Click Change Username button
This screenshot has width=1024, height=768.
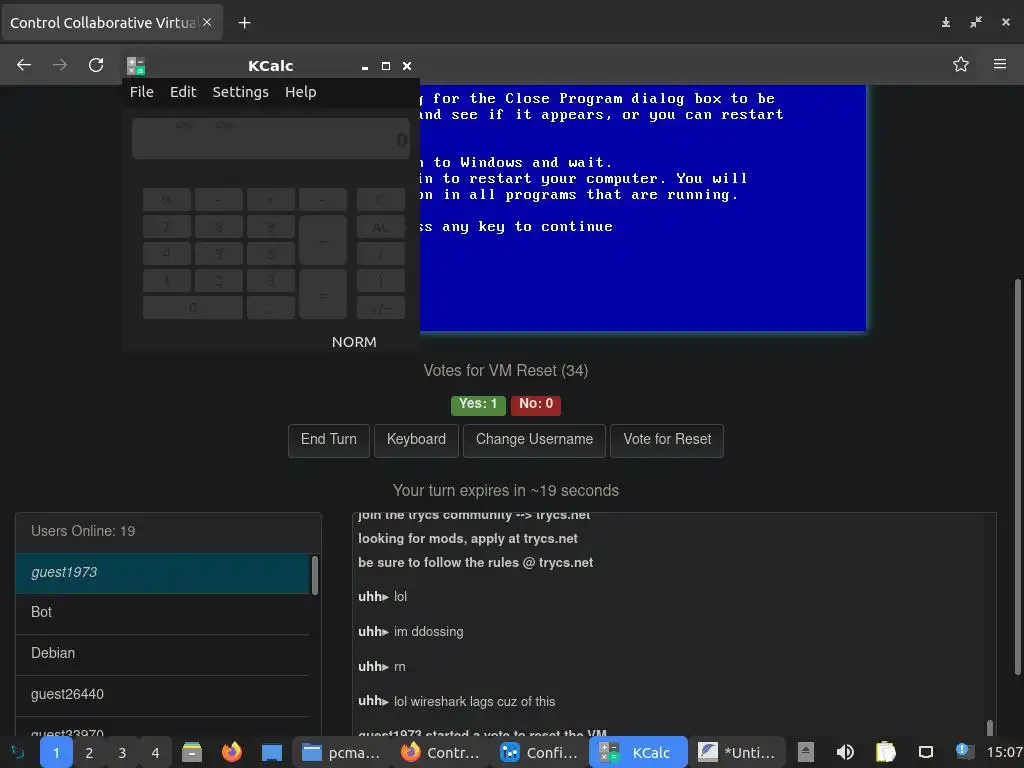[534, 440]
